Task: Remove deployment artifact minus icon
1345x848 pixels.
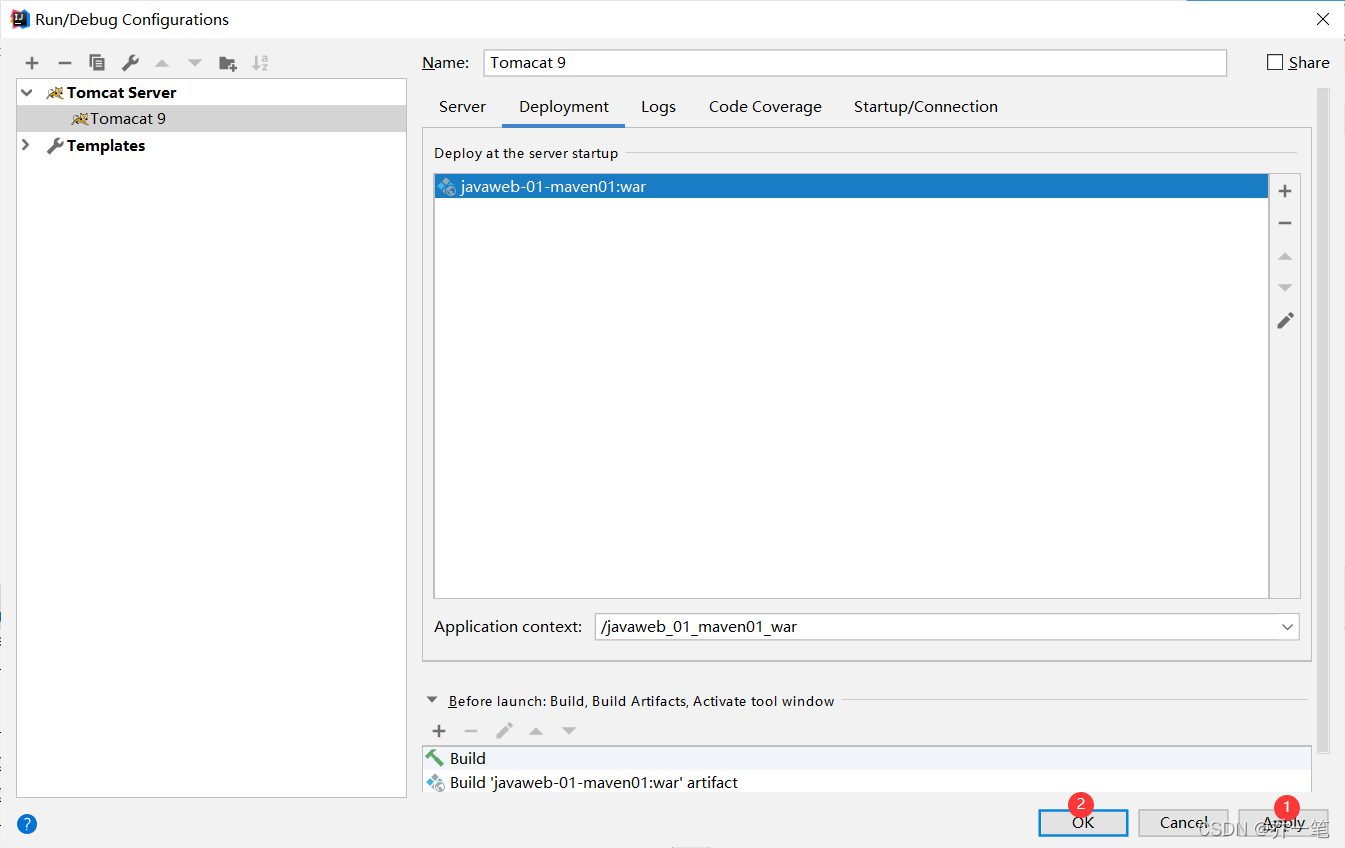Action: (1285, 223)
